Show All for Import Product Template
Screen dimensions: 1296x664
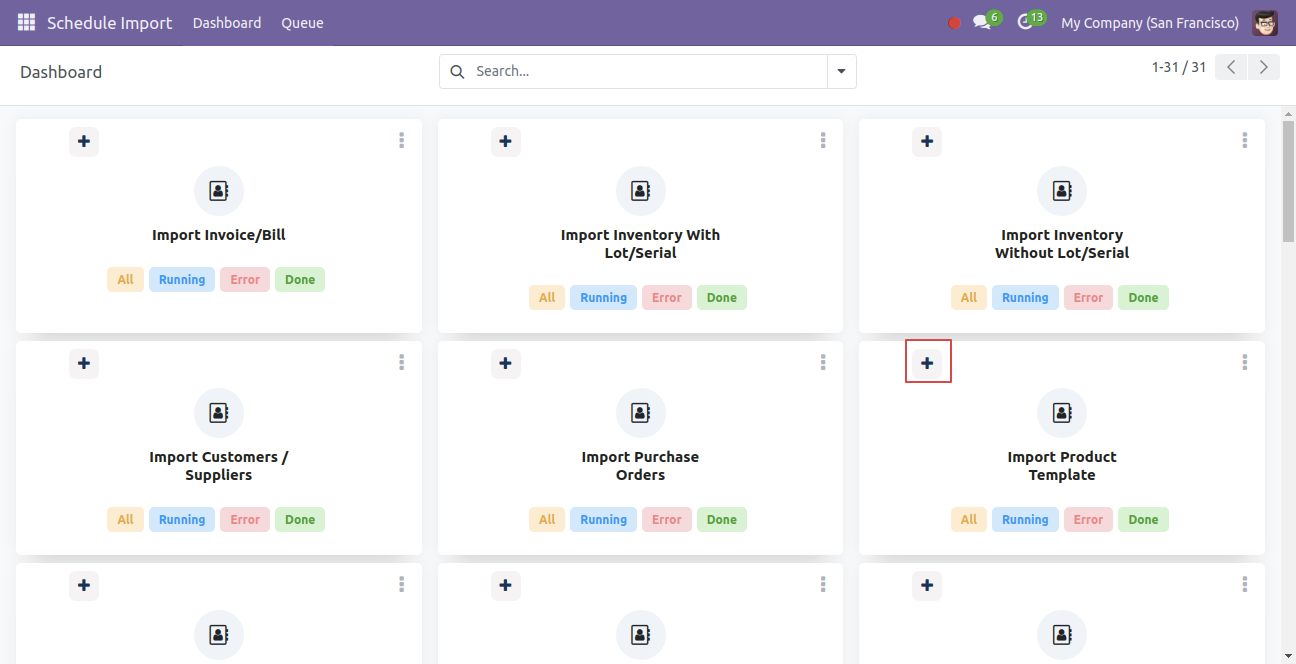pos(969,520)
